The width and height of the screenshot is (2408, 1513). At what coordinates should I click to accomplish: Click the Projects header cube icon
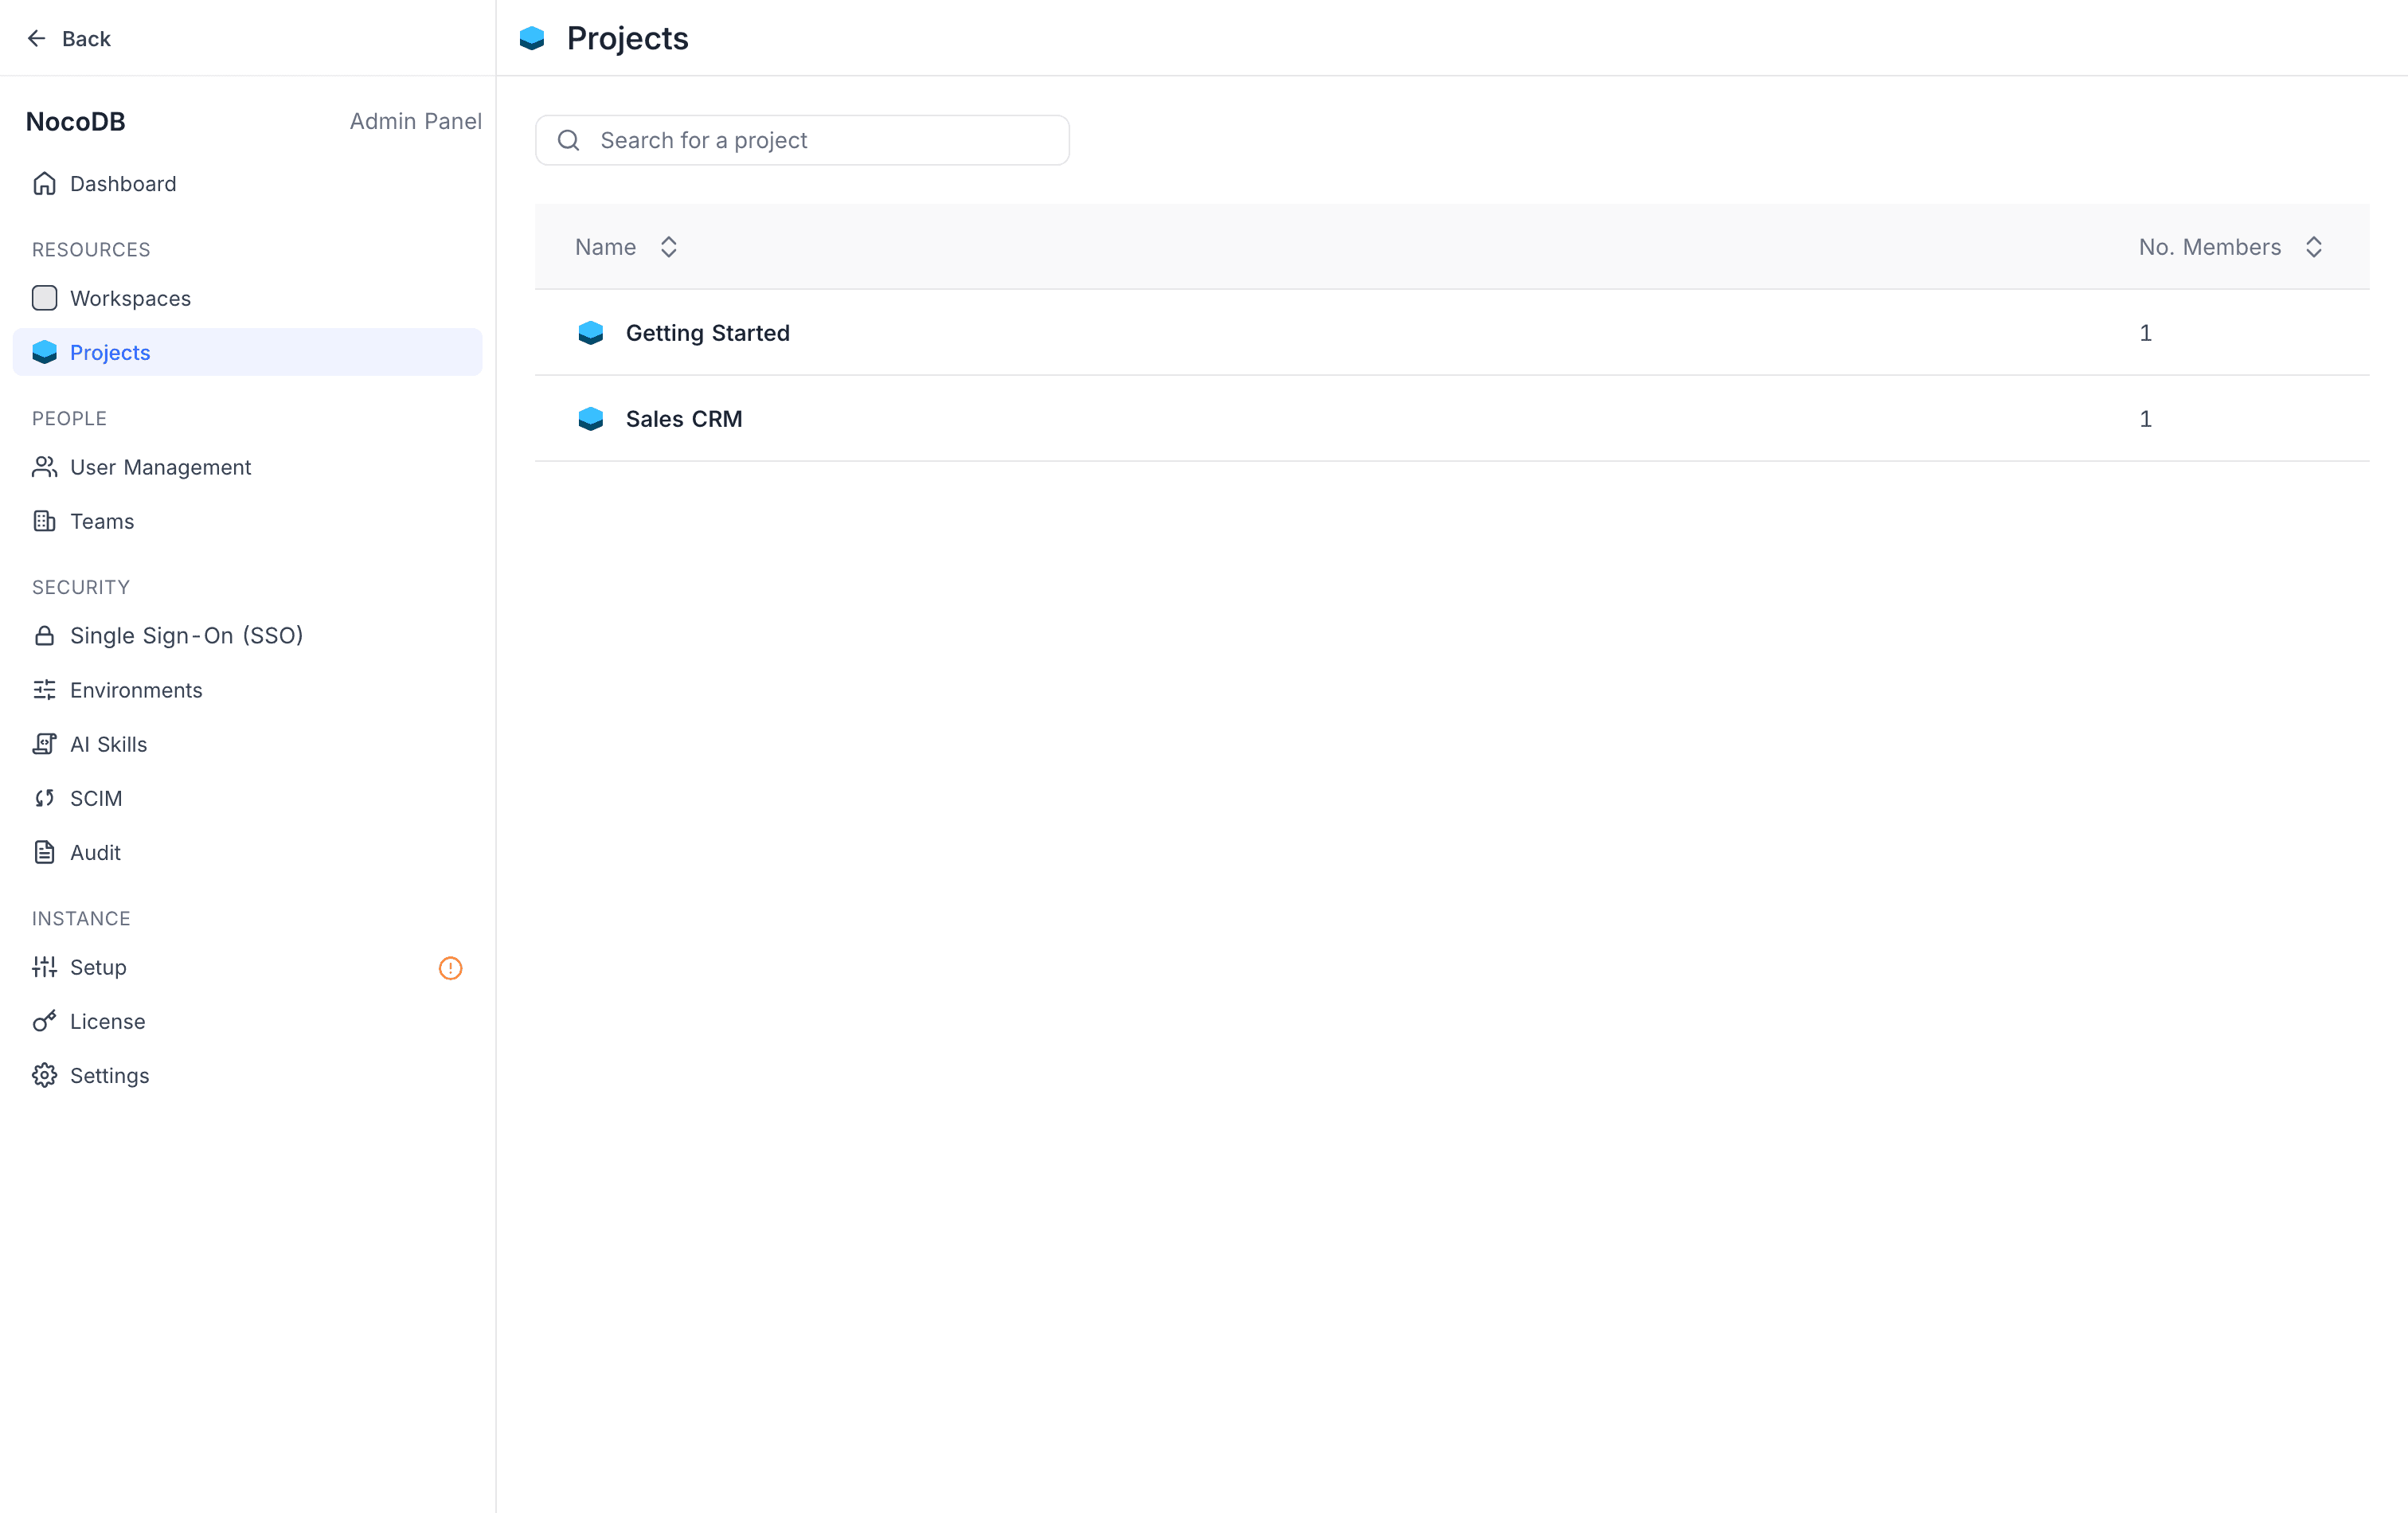(x=532, y=38)
